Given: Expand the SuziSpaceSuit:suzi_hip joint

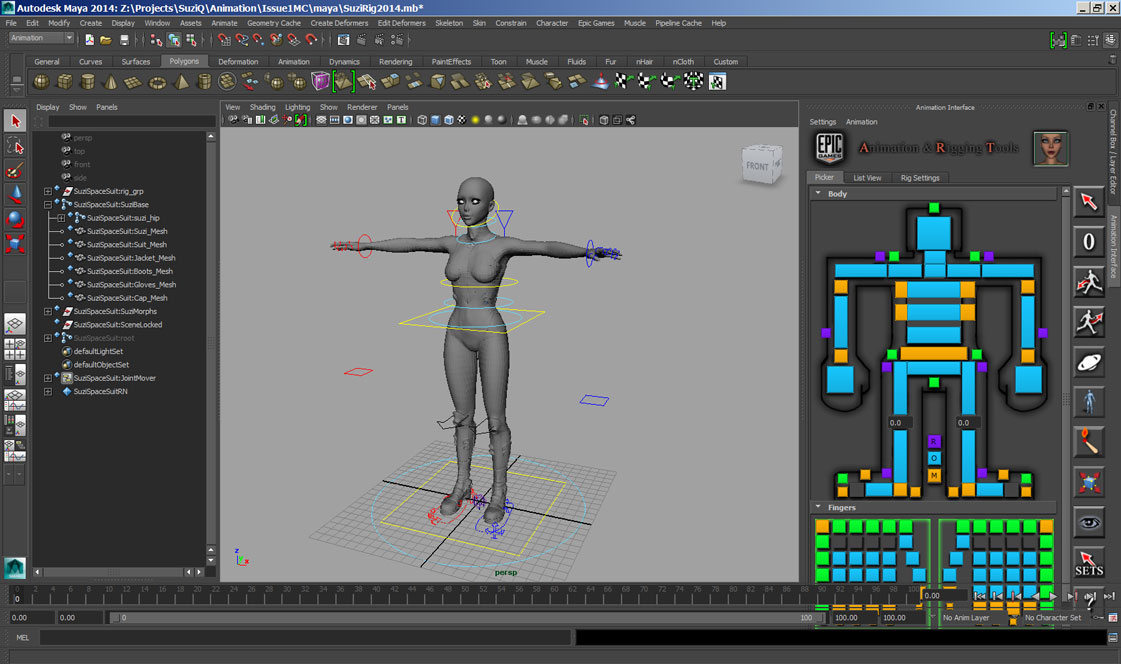Looking at the screenshot, I should [61, 218].
